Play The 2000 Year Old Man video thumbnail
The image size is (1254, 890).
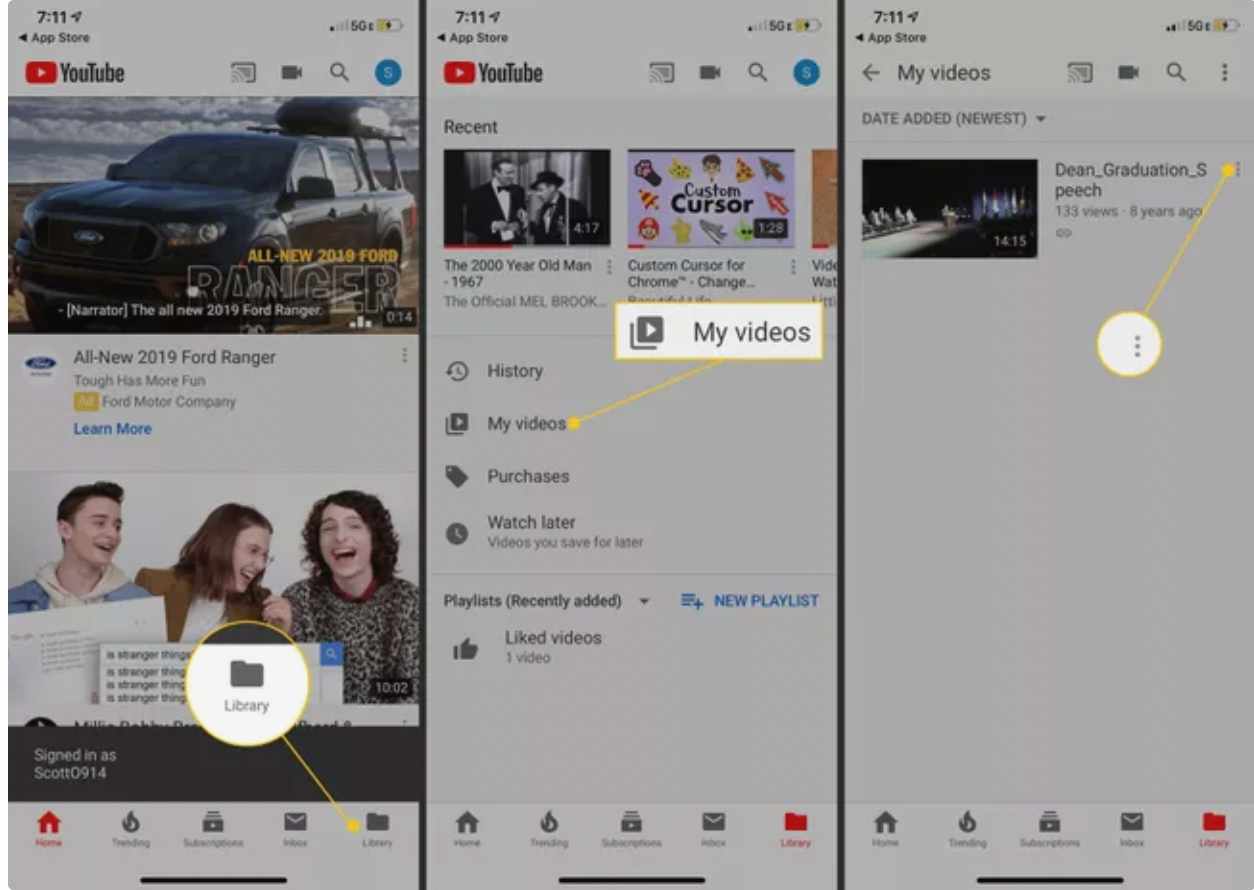(x=527, y=198)
